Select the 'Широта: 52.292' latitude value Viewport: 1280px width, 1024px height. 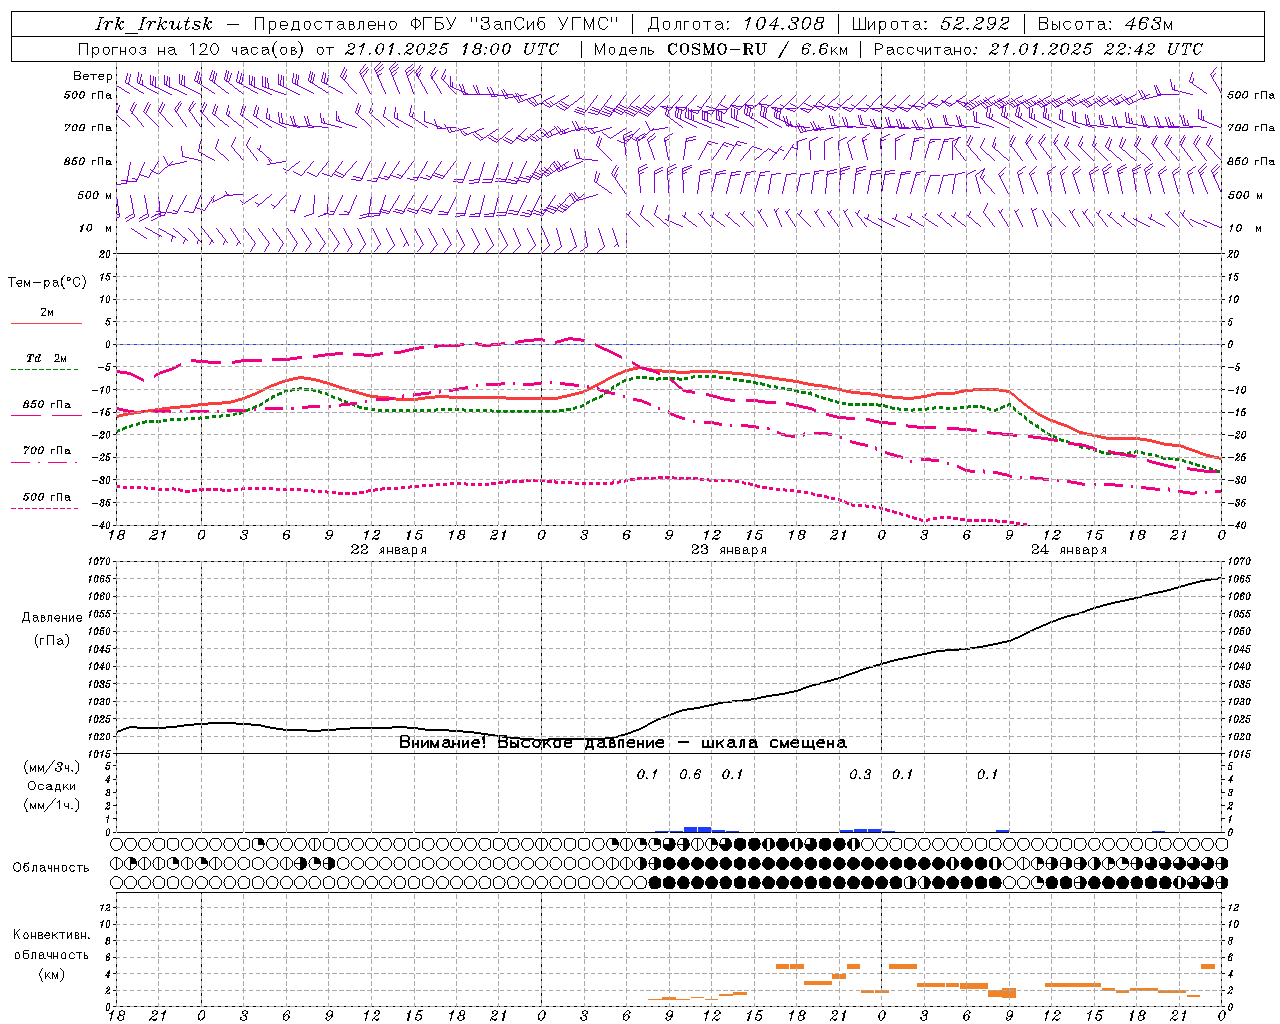pos(931,24)
